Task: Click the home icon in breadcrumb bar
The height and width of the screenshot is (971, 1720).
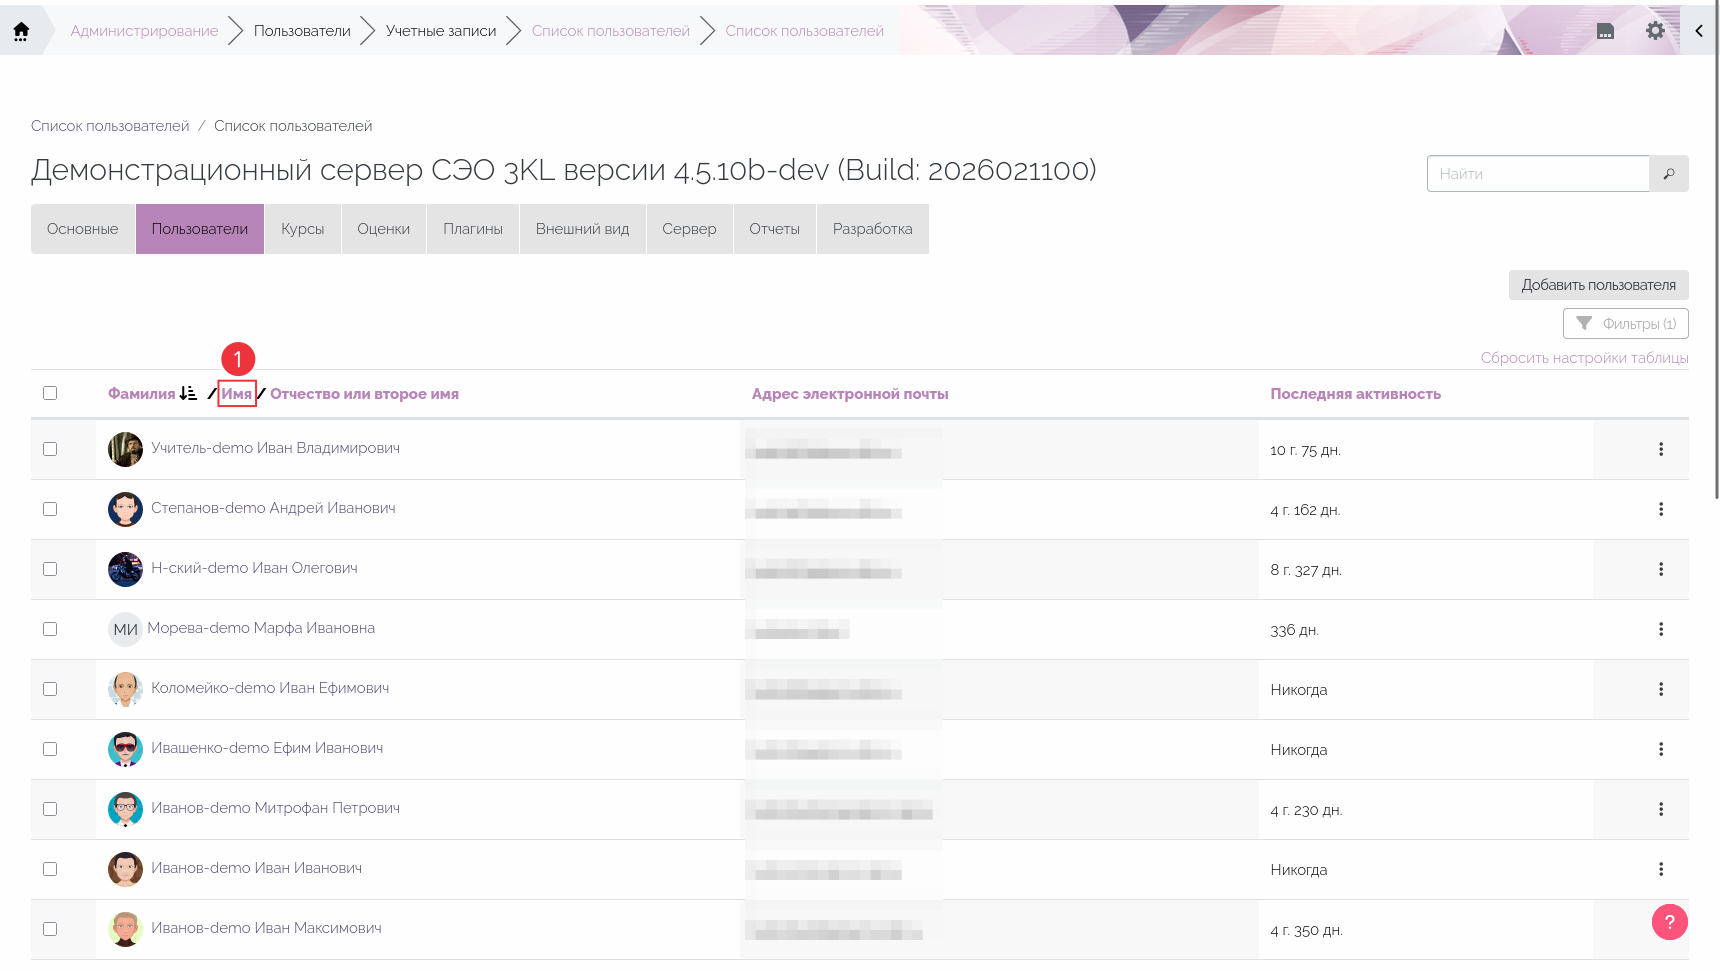Action: pos(21,31)
